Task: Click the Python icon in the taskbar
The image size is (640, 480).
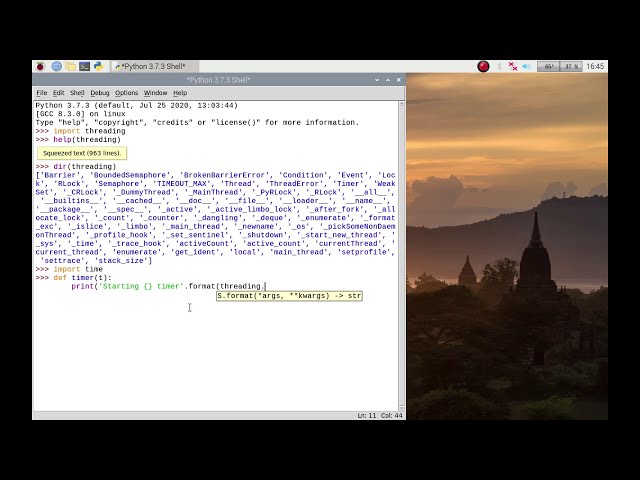Action: (98, 66)
